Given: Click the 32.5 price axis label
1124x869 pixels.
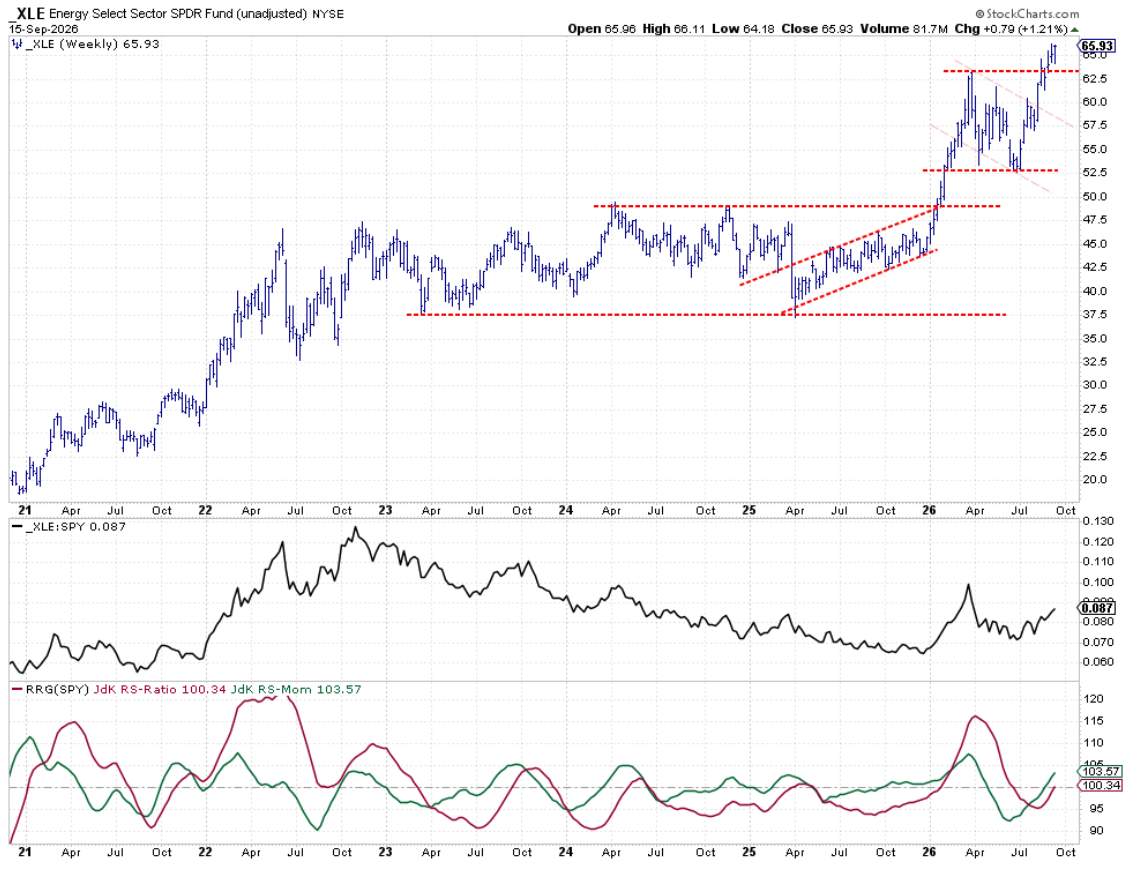Looking at the screenshot, I should coord(1095,362).
